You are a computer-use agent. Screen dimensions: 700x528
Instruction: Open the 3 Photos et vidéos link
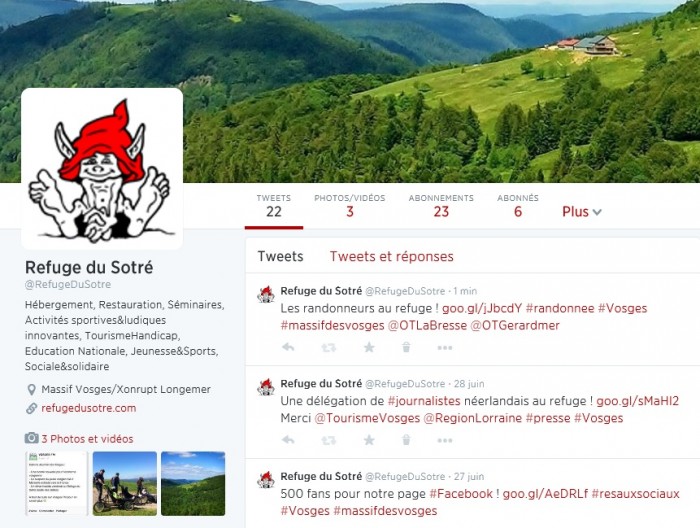coord(87,439)
